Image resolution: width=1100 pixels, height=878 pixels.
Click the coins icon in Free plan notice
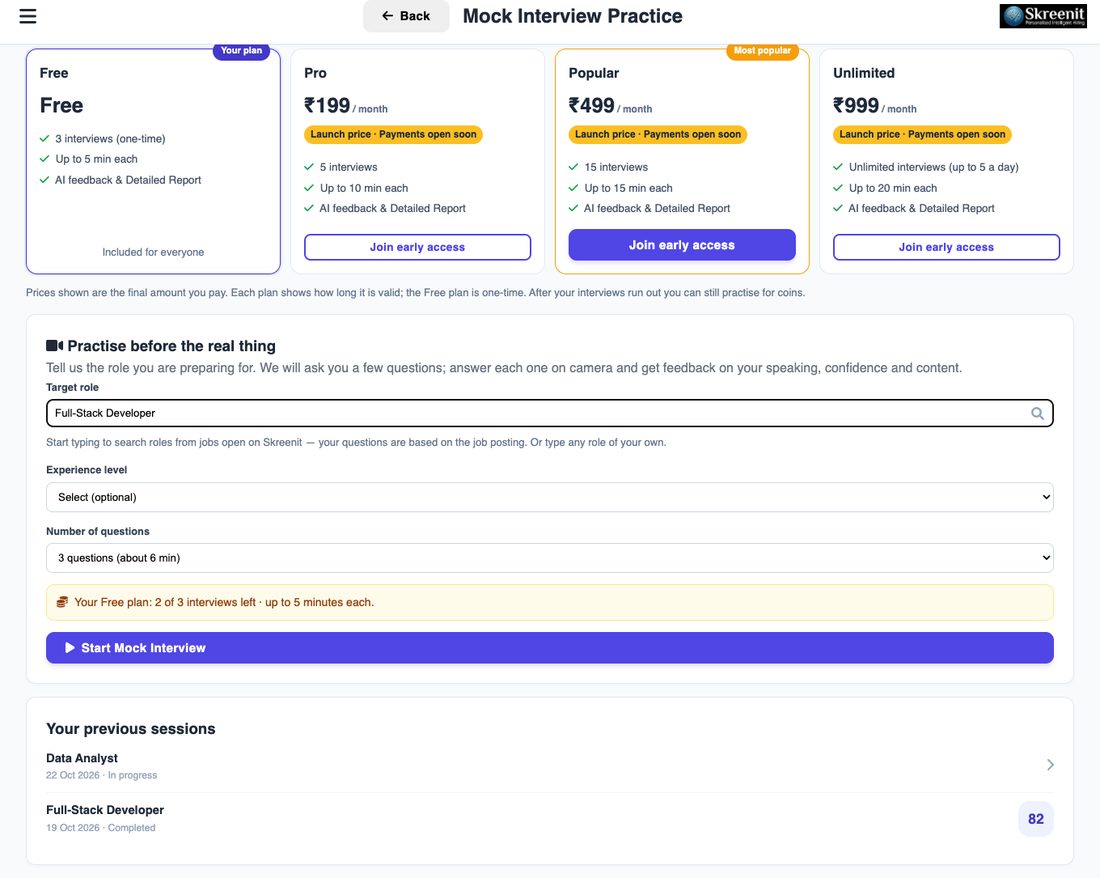(x=62, y=602)
